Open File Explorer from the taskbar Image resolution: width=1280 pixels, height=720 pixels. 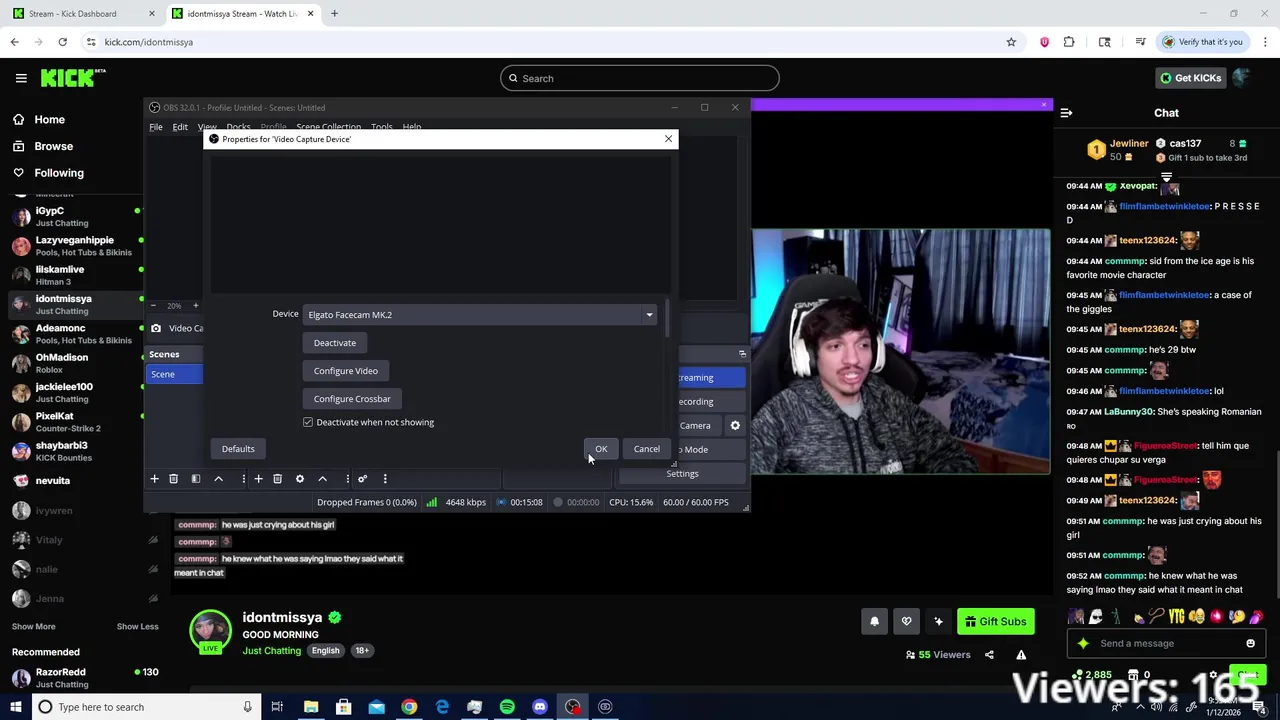tap(311, 707)
